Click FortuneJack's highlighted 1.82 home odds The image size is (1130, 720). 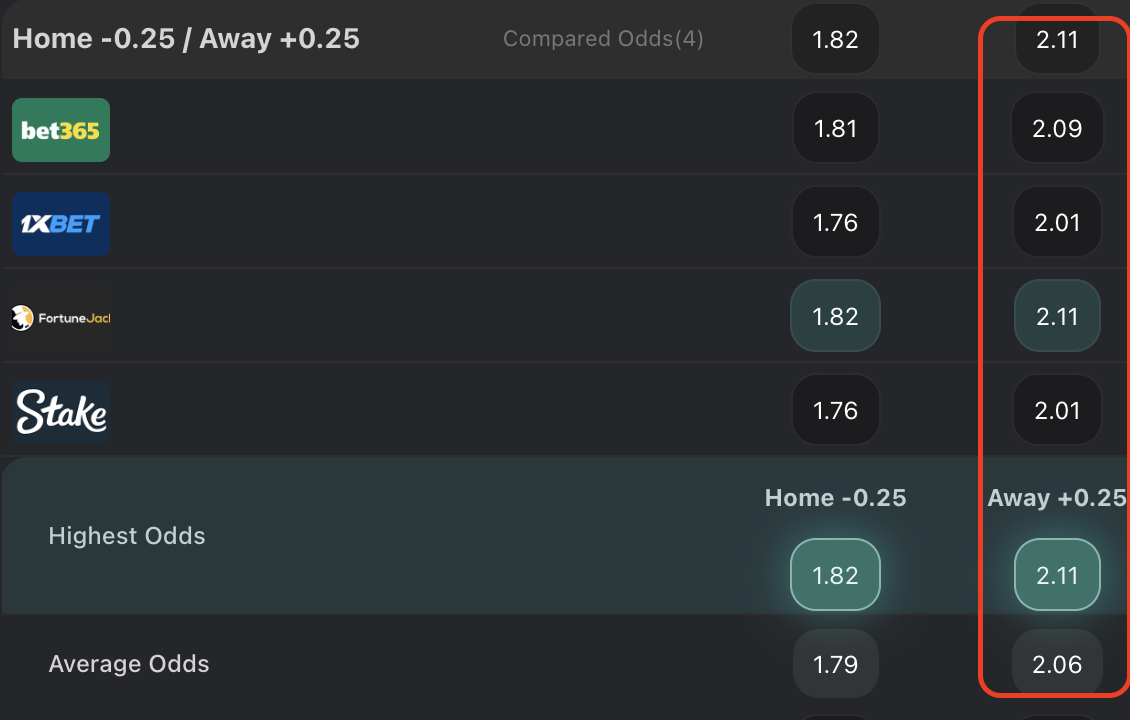tap(835, 315)
